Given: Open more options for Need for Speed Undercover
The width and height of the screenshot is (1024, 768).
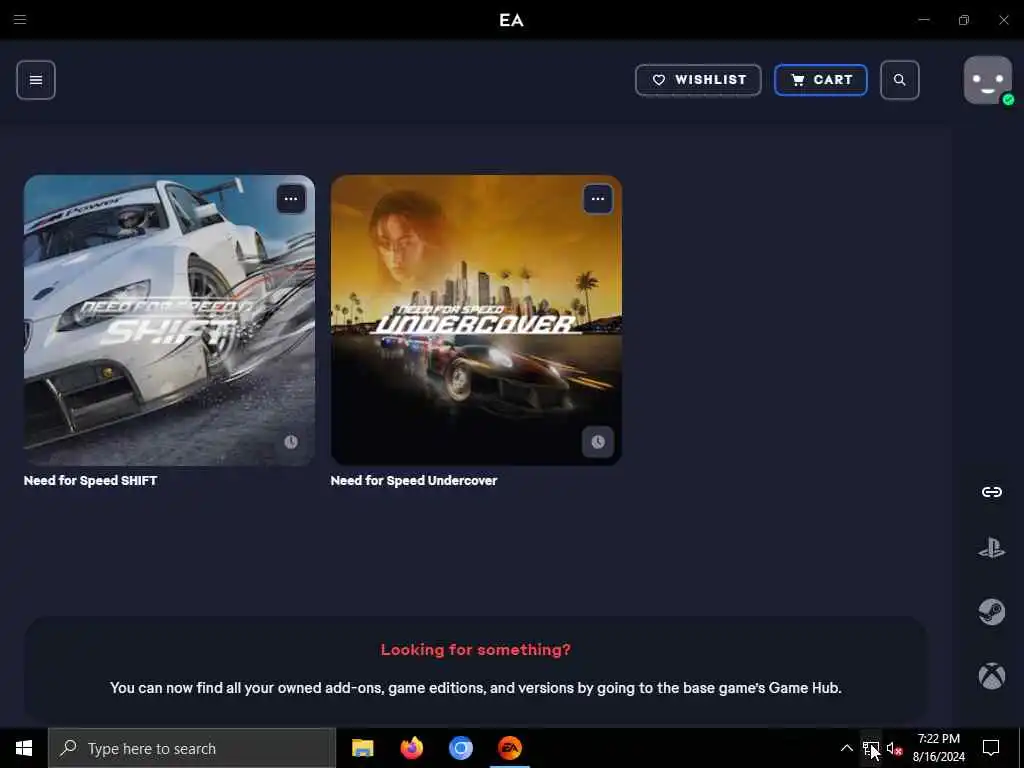Looking at the screenshot, I should (598, 199).
